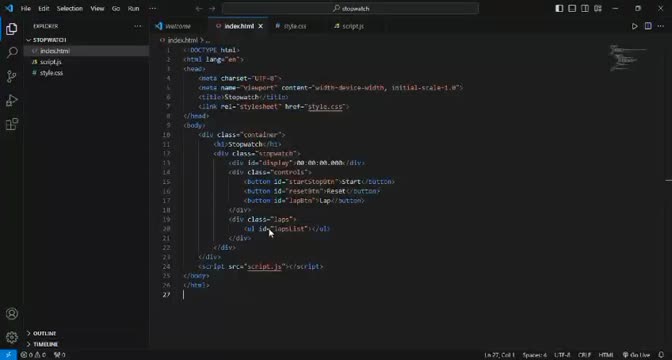Open the Accounts menu icon
Screen dimensions: 672x360
tap(12, 314)
